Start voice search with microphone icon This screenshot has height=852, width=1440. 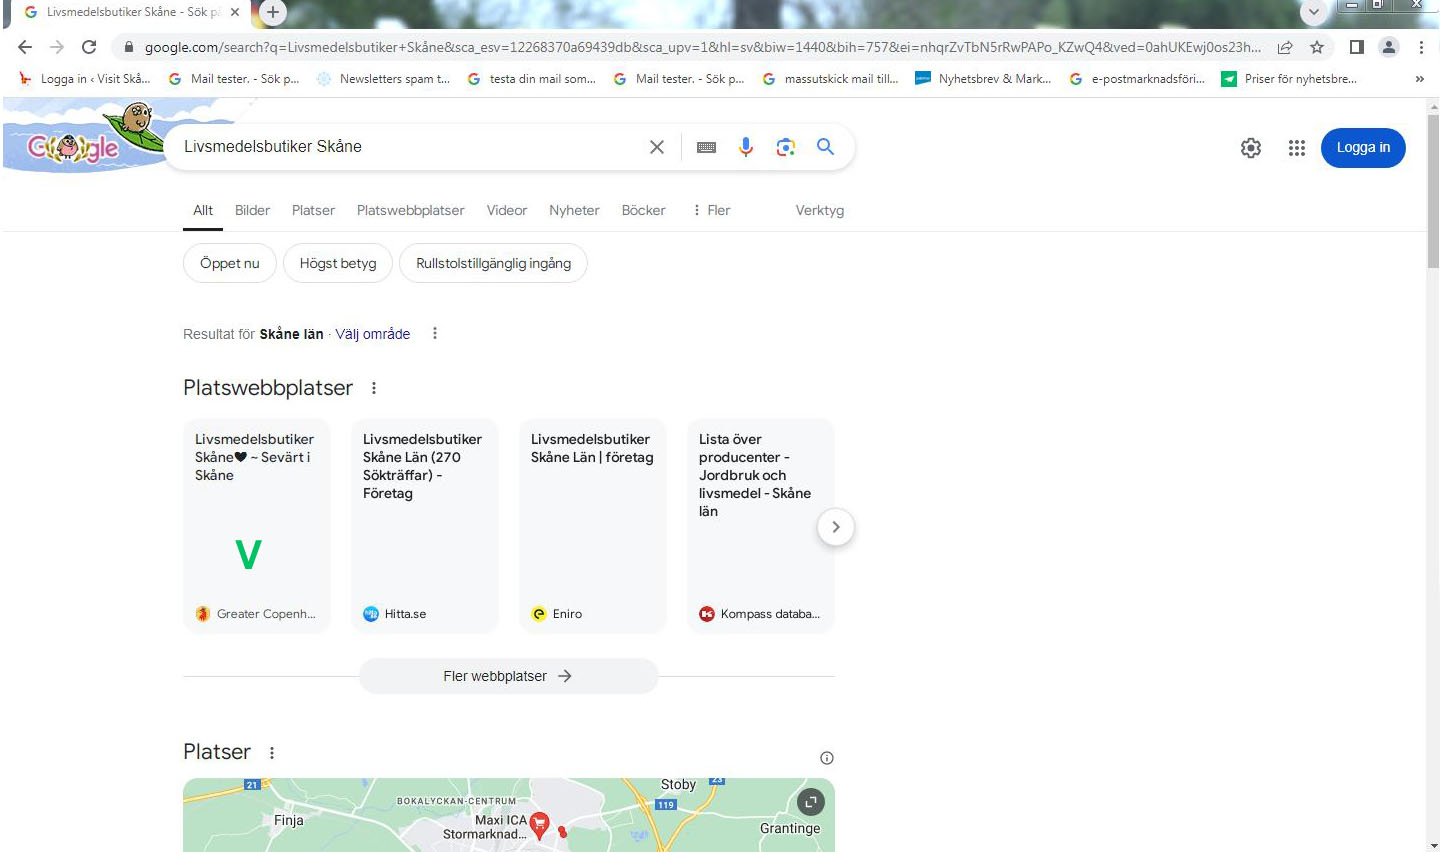click(746, 147)
